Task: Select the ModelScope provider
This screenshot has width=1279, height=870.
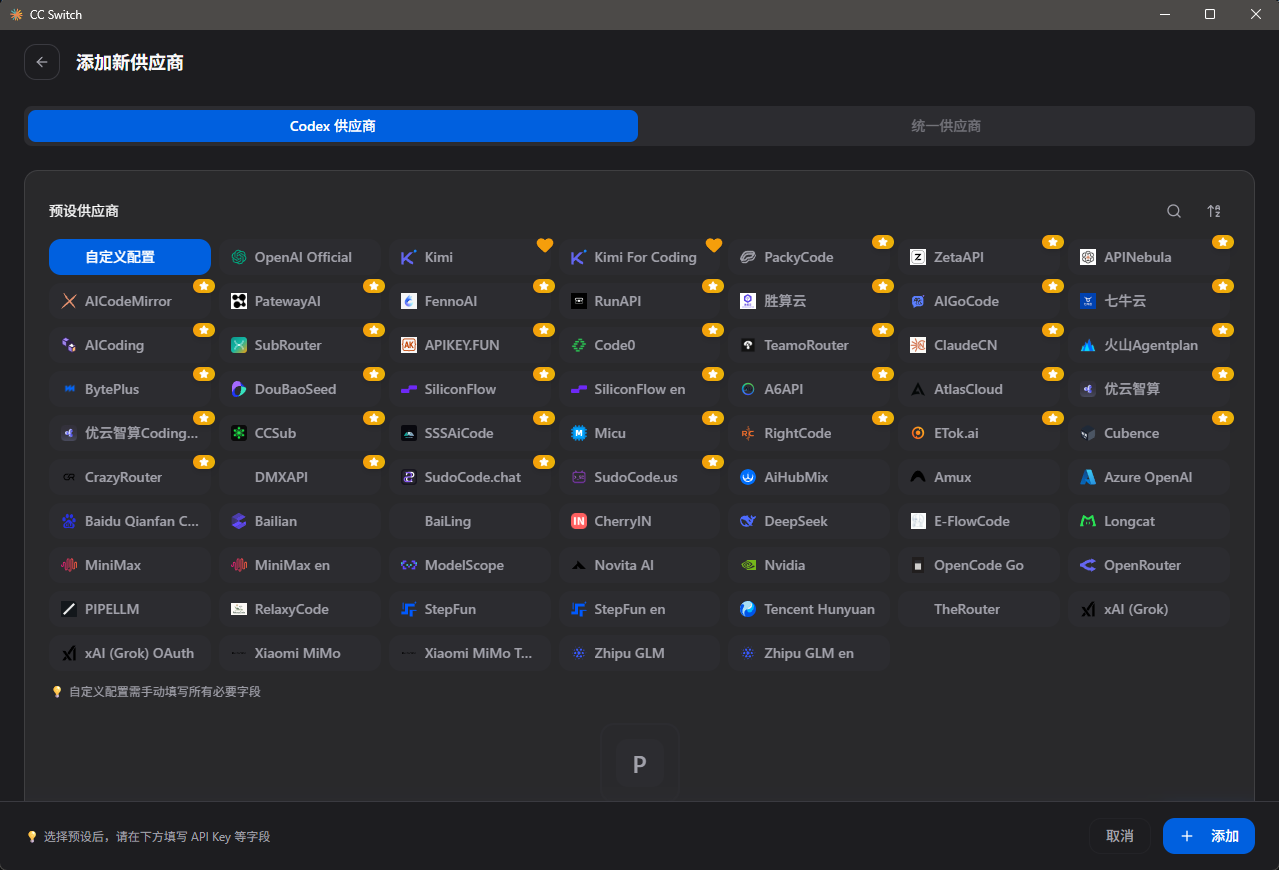Action: pos(470,565)
